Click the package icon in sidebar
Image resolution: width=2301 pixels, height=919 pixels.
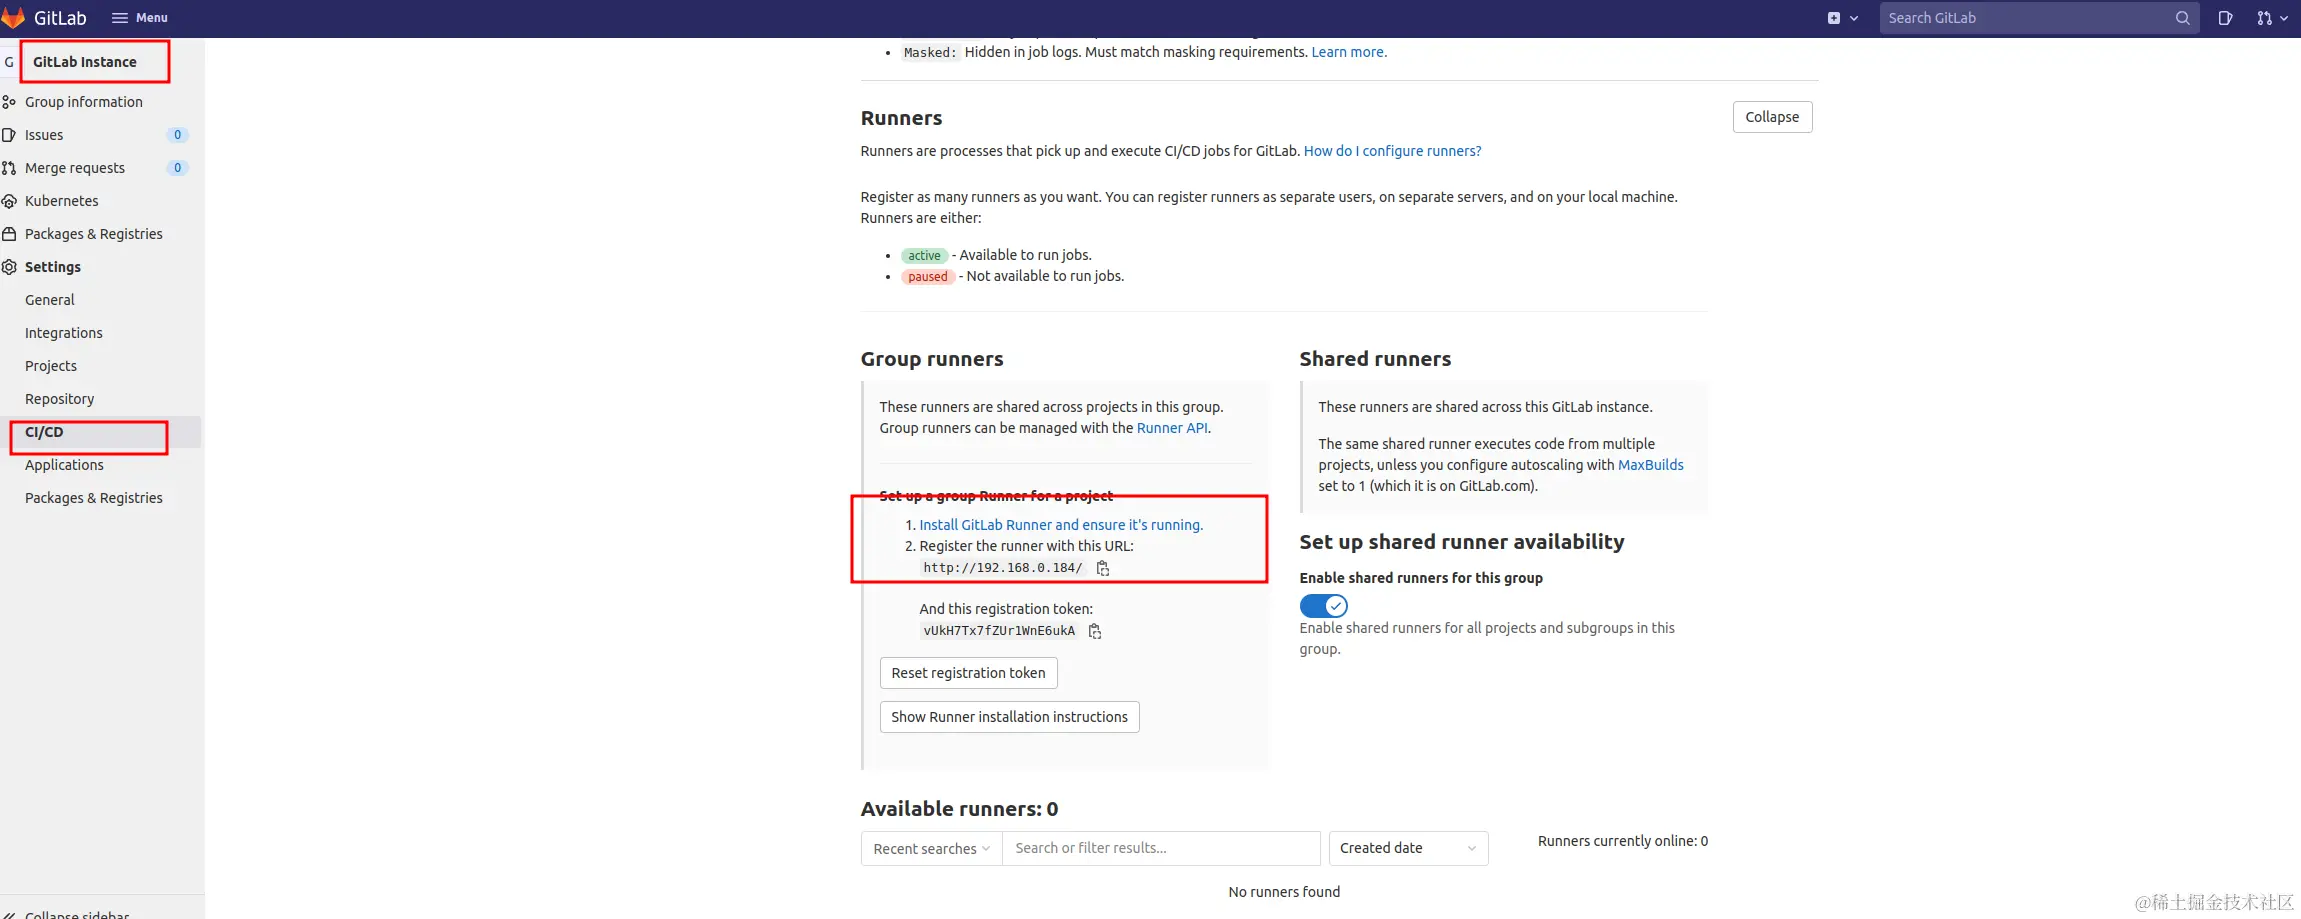point(9,234)
